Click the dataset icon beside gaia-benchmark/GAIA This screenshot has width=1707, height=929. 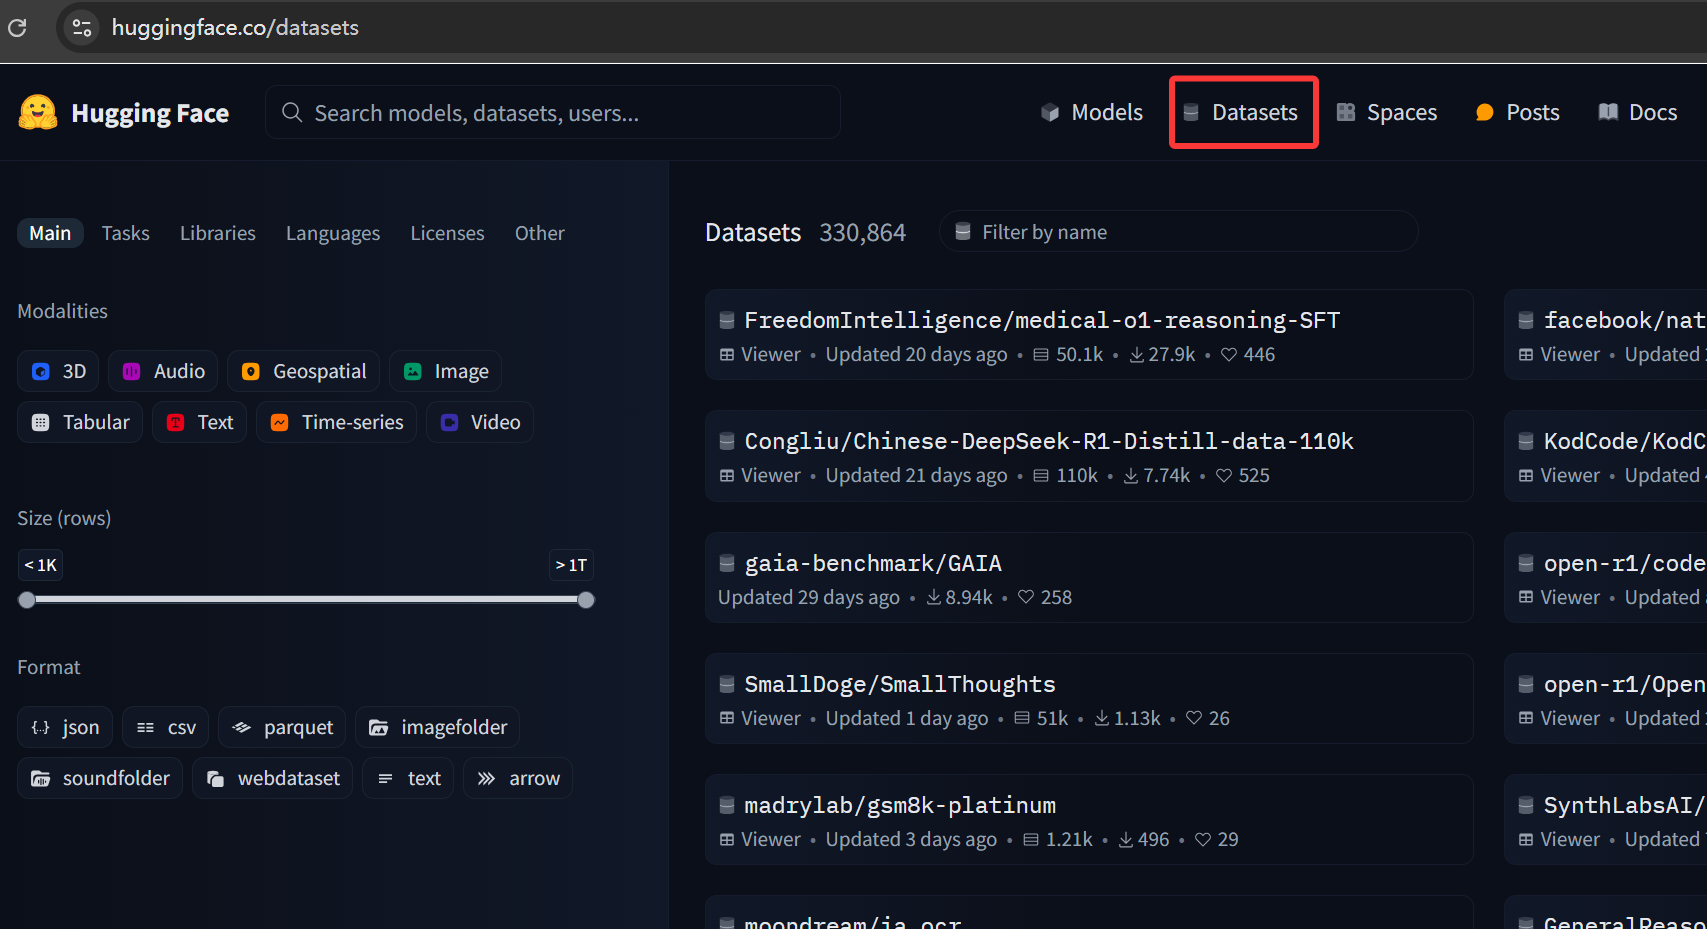(x=727, y=563)
